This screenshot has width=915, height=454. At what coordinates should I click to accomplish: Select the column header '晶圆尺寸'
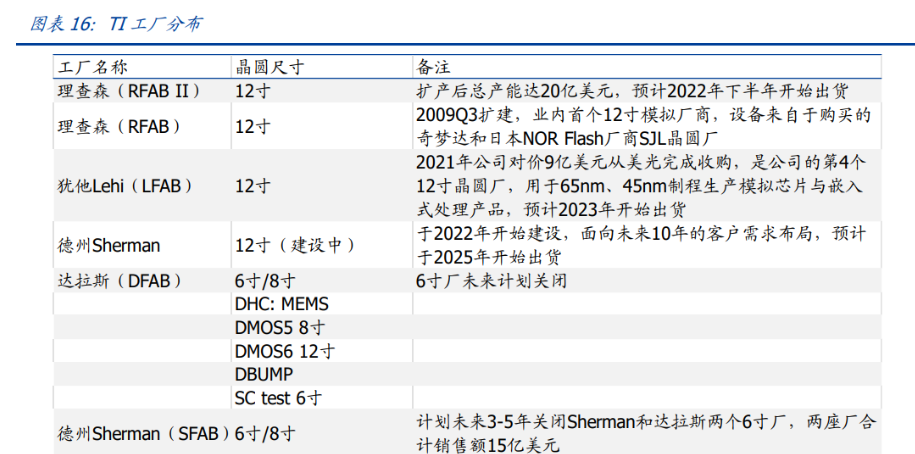click(x=270, y=67)
